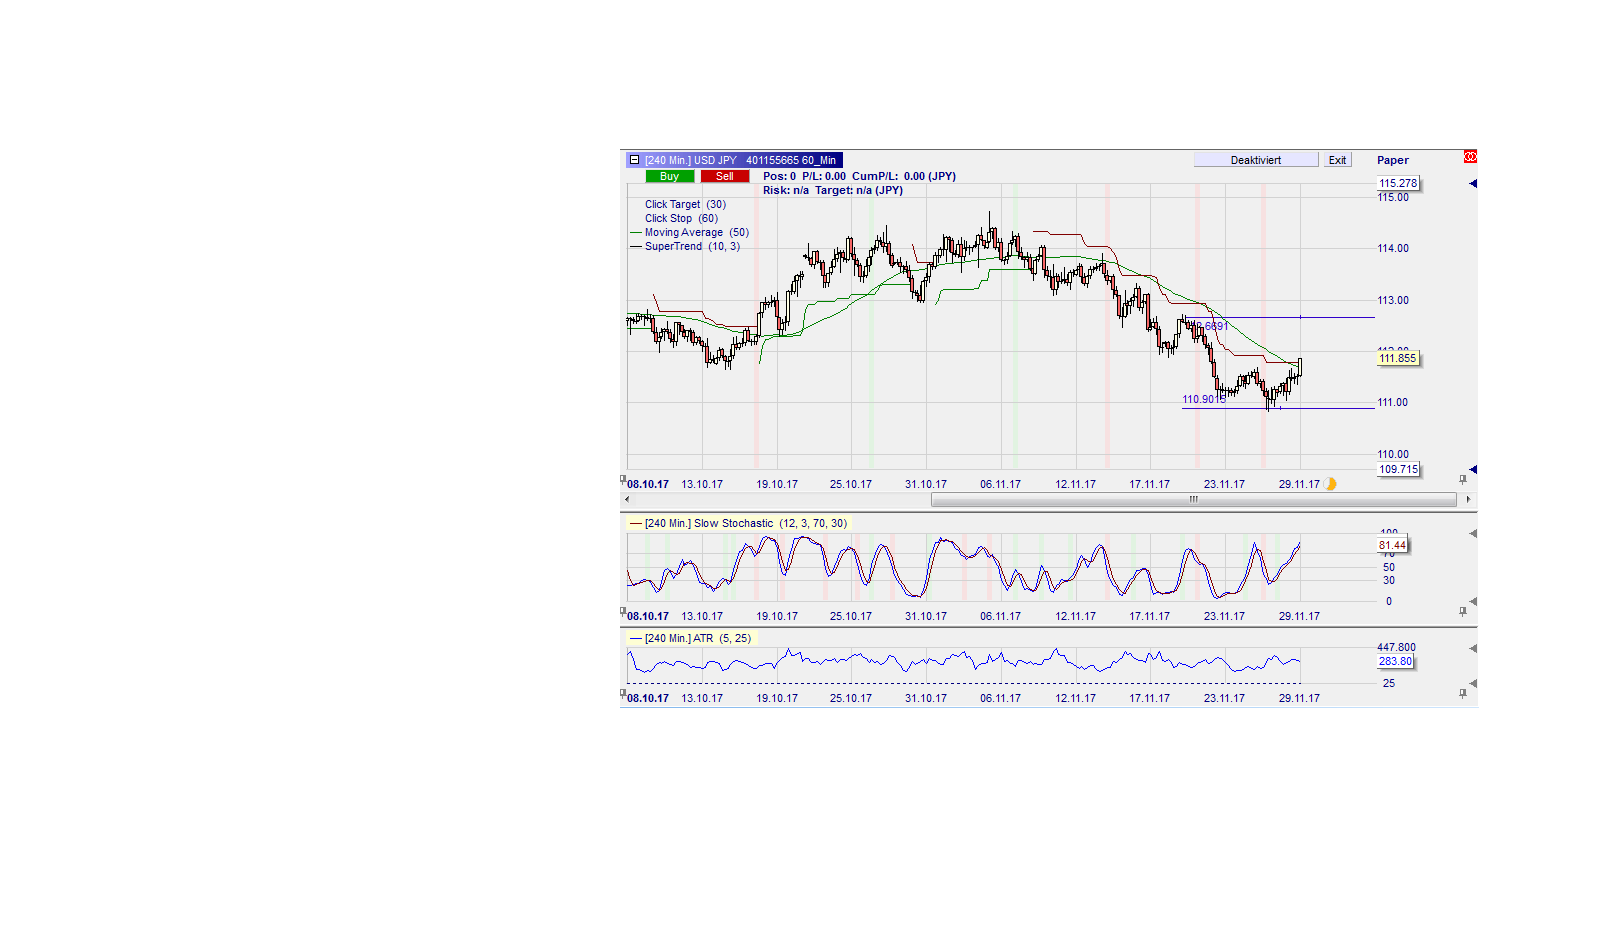
Task: Click the SuperTrend legend line icon
Action: (636, 246)
